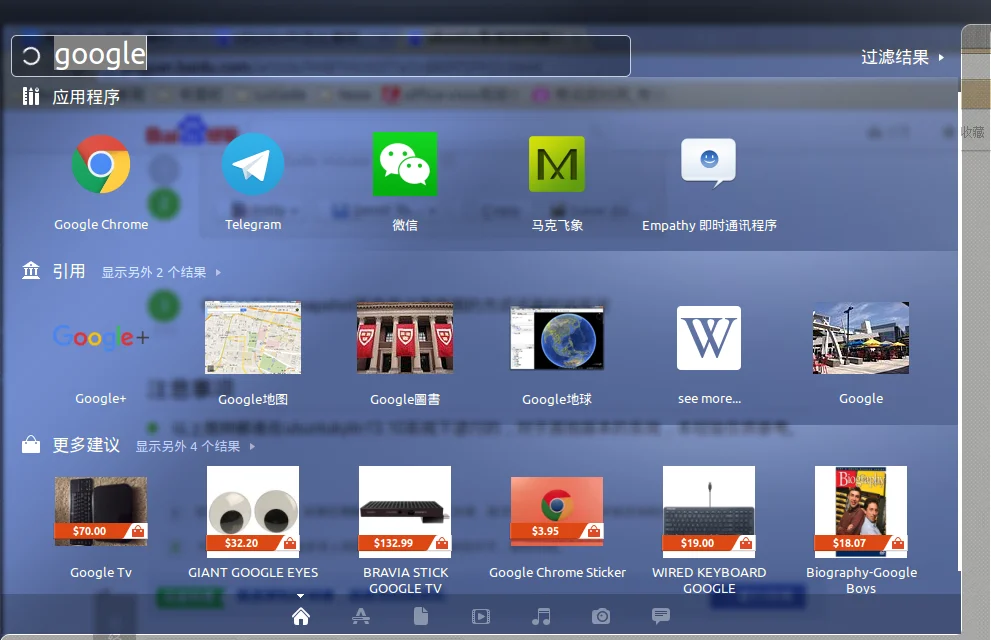The width and height of the screenshot is (991, 640).
Task: Open the Google campus photo result
Action: coord(861,338)
